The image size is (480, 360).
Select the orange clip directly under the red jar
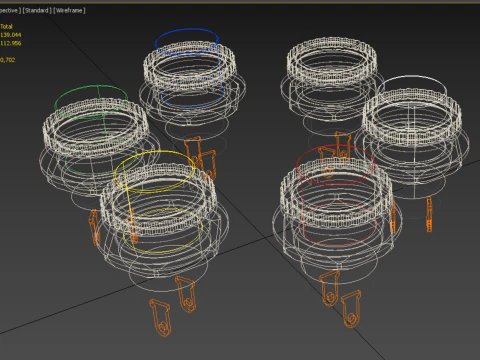(x=330, y=287)
